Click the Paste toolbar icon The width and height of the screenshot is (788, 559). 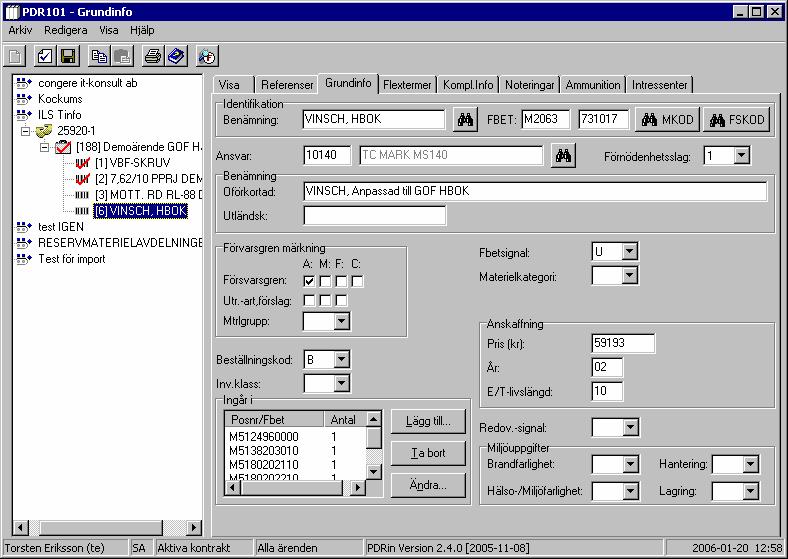click(x=122, y=56)
